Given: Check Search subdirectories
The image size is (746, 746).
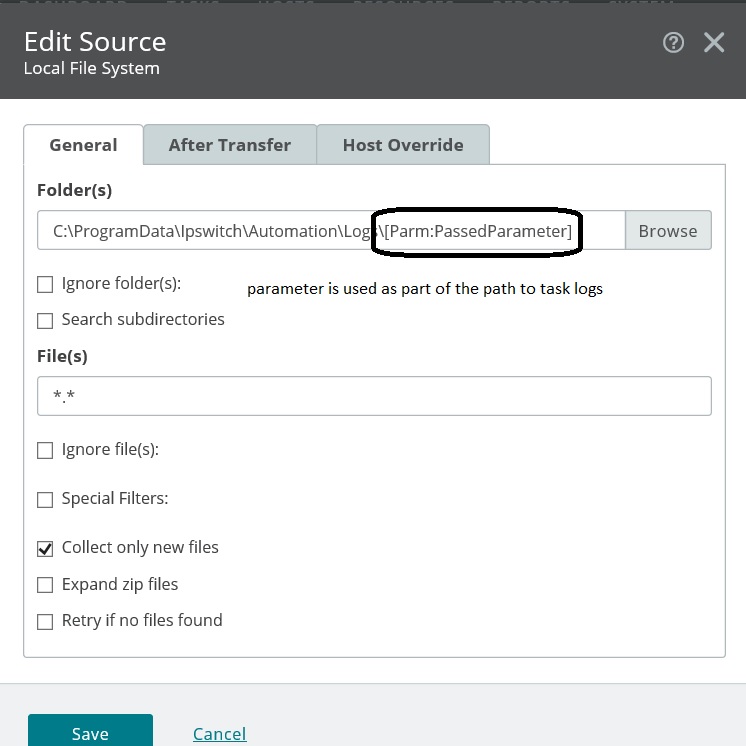Looking at the screenshot, I should [x=45, y=321].
